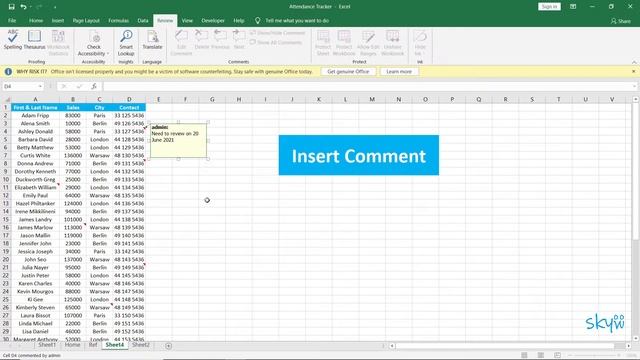Image resolution: width=640 pixels, height=360 pixels.
Task: Open Customize Quick Access Toolbar dropdown
Action: 55,7
